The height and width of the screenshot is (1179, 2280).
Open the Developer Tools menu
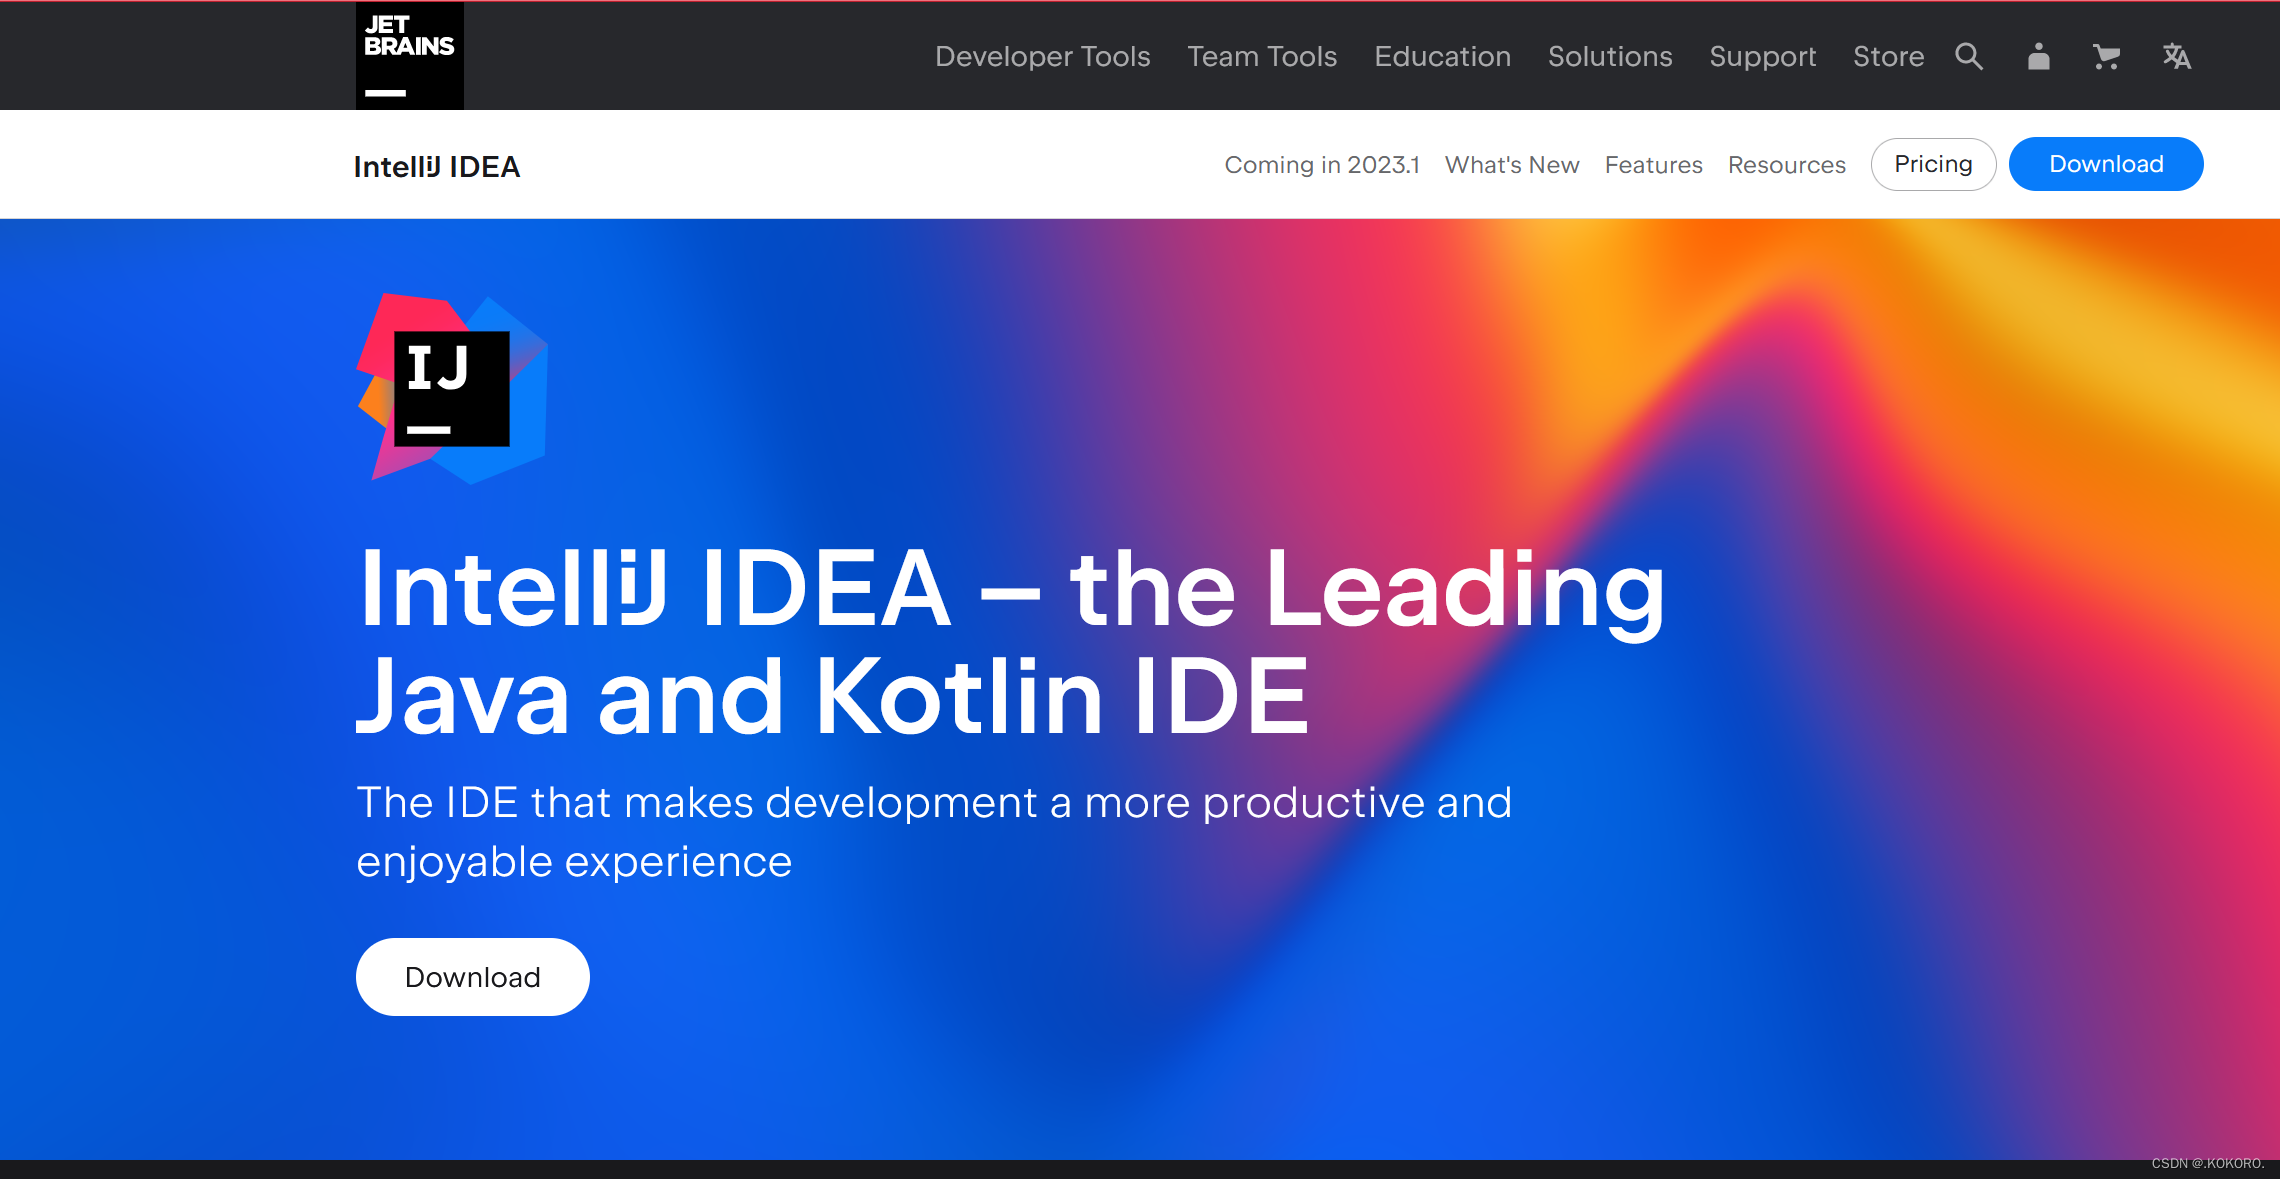[x=1042, y=56]
